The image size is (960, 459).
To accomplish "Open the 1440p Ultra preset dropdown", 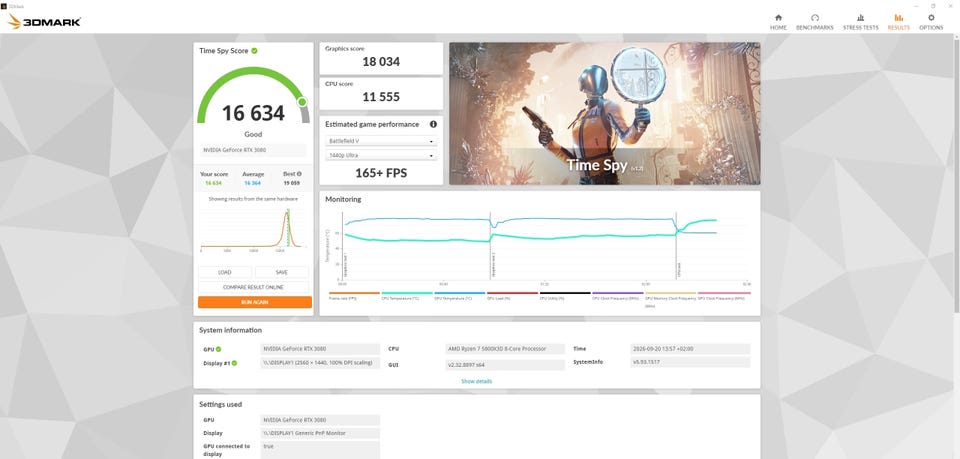I will (381, 155).
